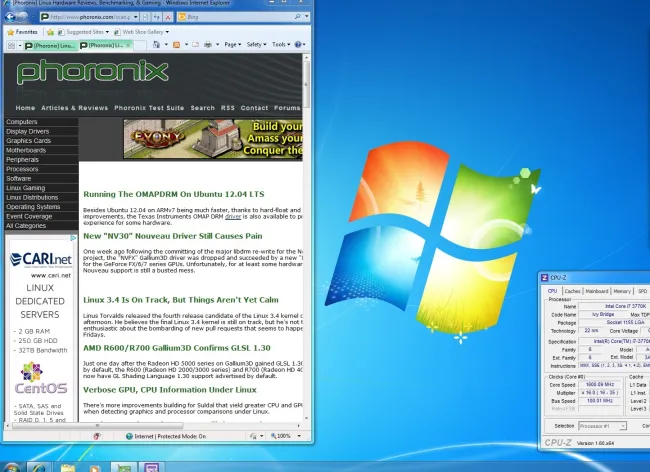This screenshot has width=650, height=472.
Task: Switch to the Caches tab in CPU-Z
Action: (571, 291)
